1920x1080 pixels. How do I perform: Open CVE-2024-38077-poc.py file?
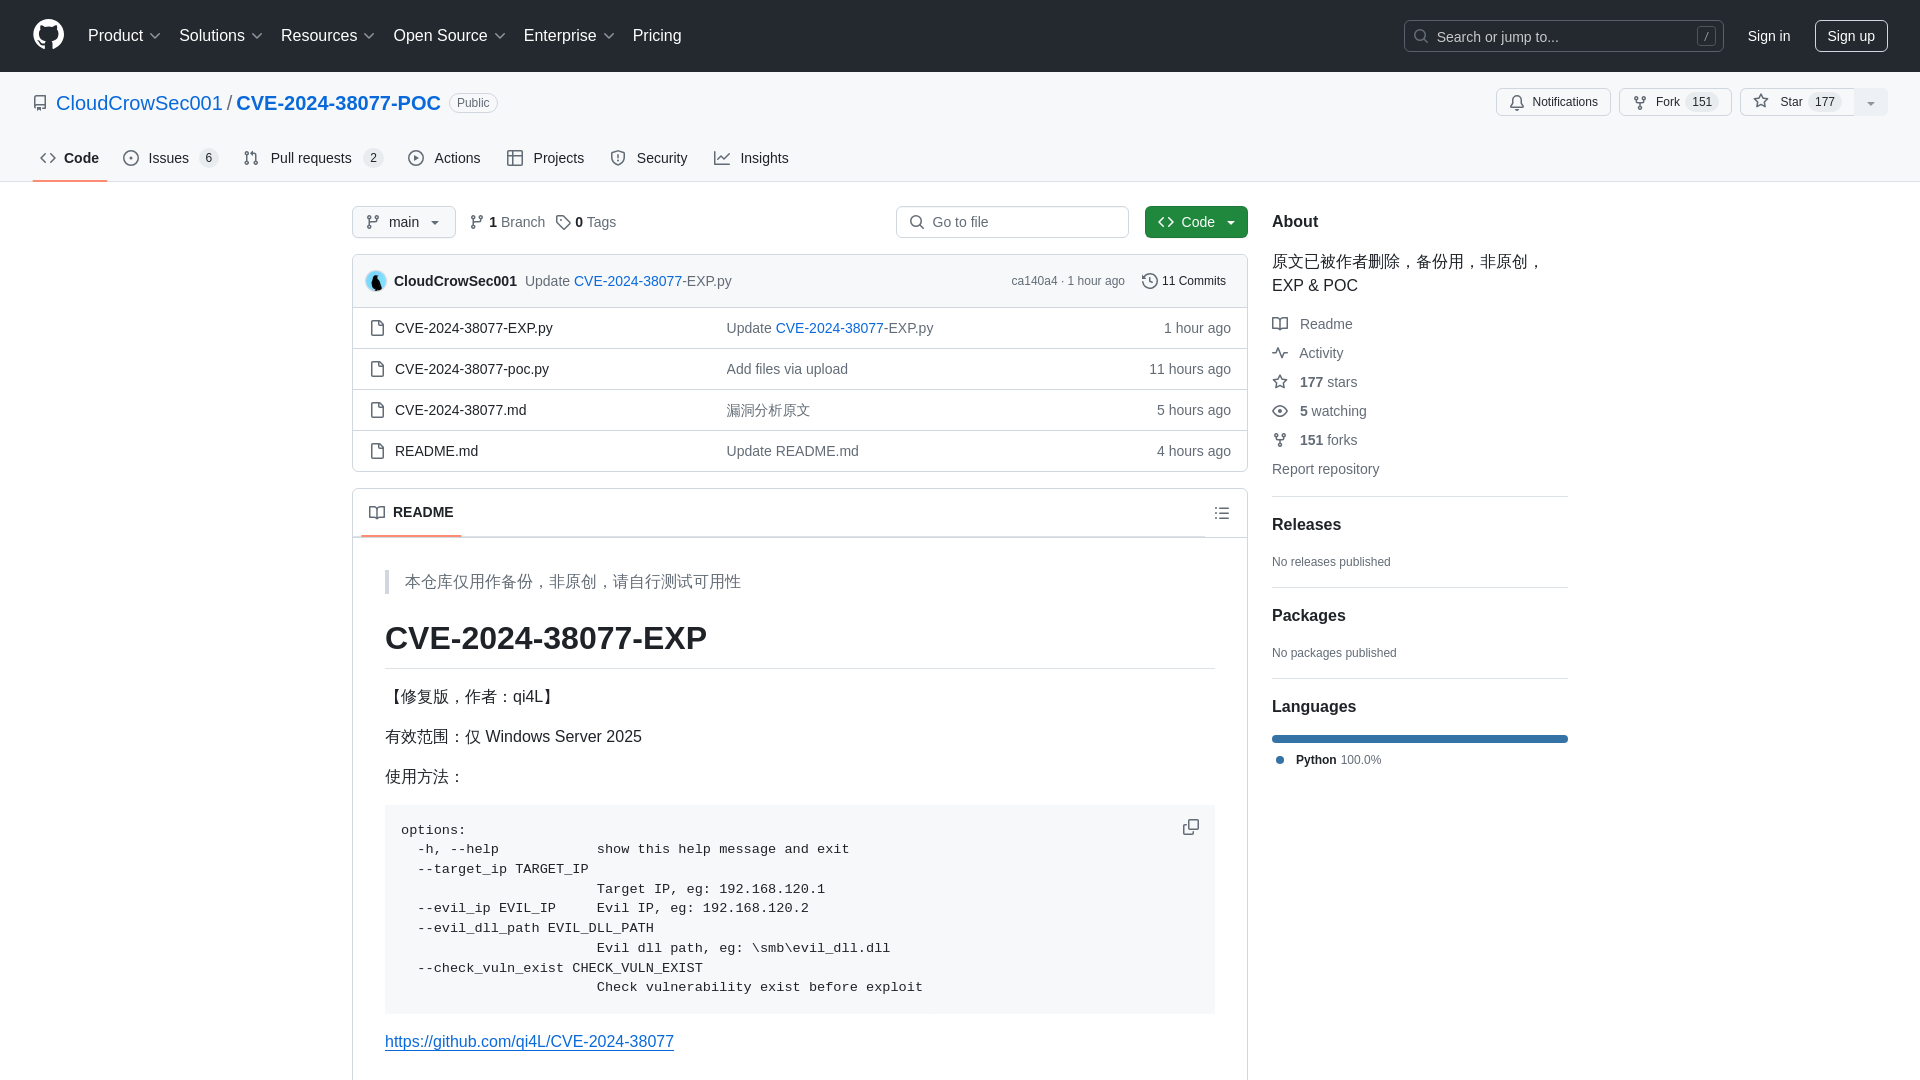[471, 369]
